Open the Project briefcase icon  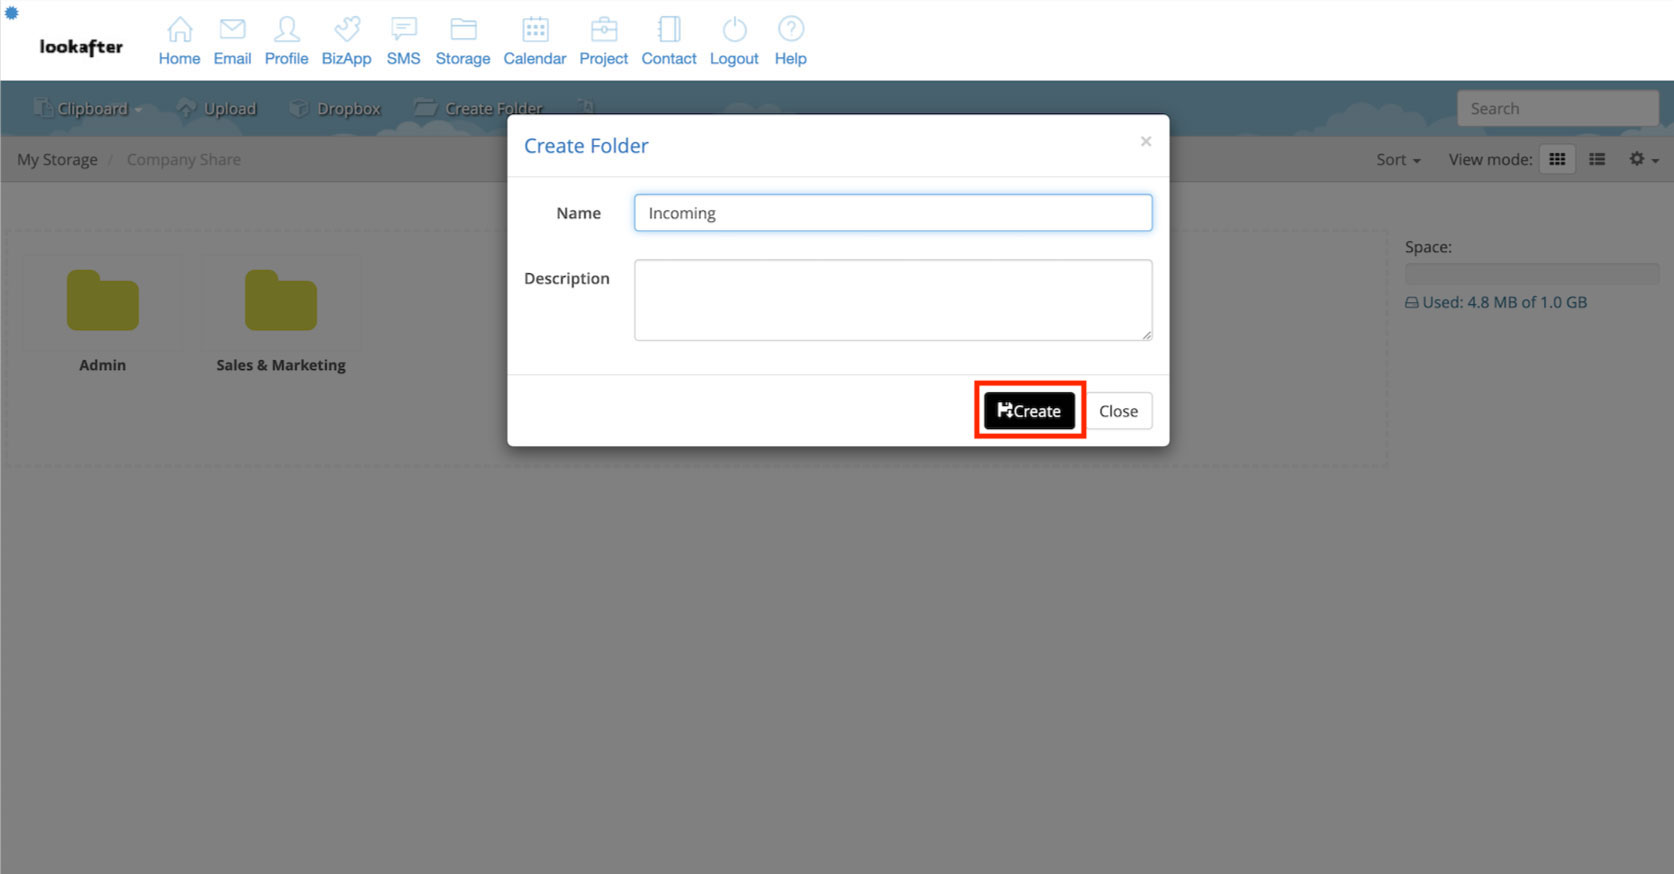[603, 30]
